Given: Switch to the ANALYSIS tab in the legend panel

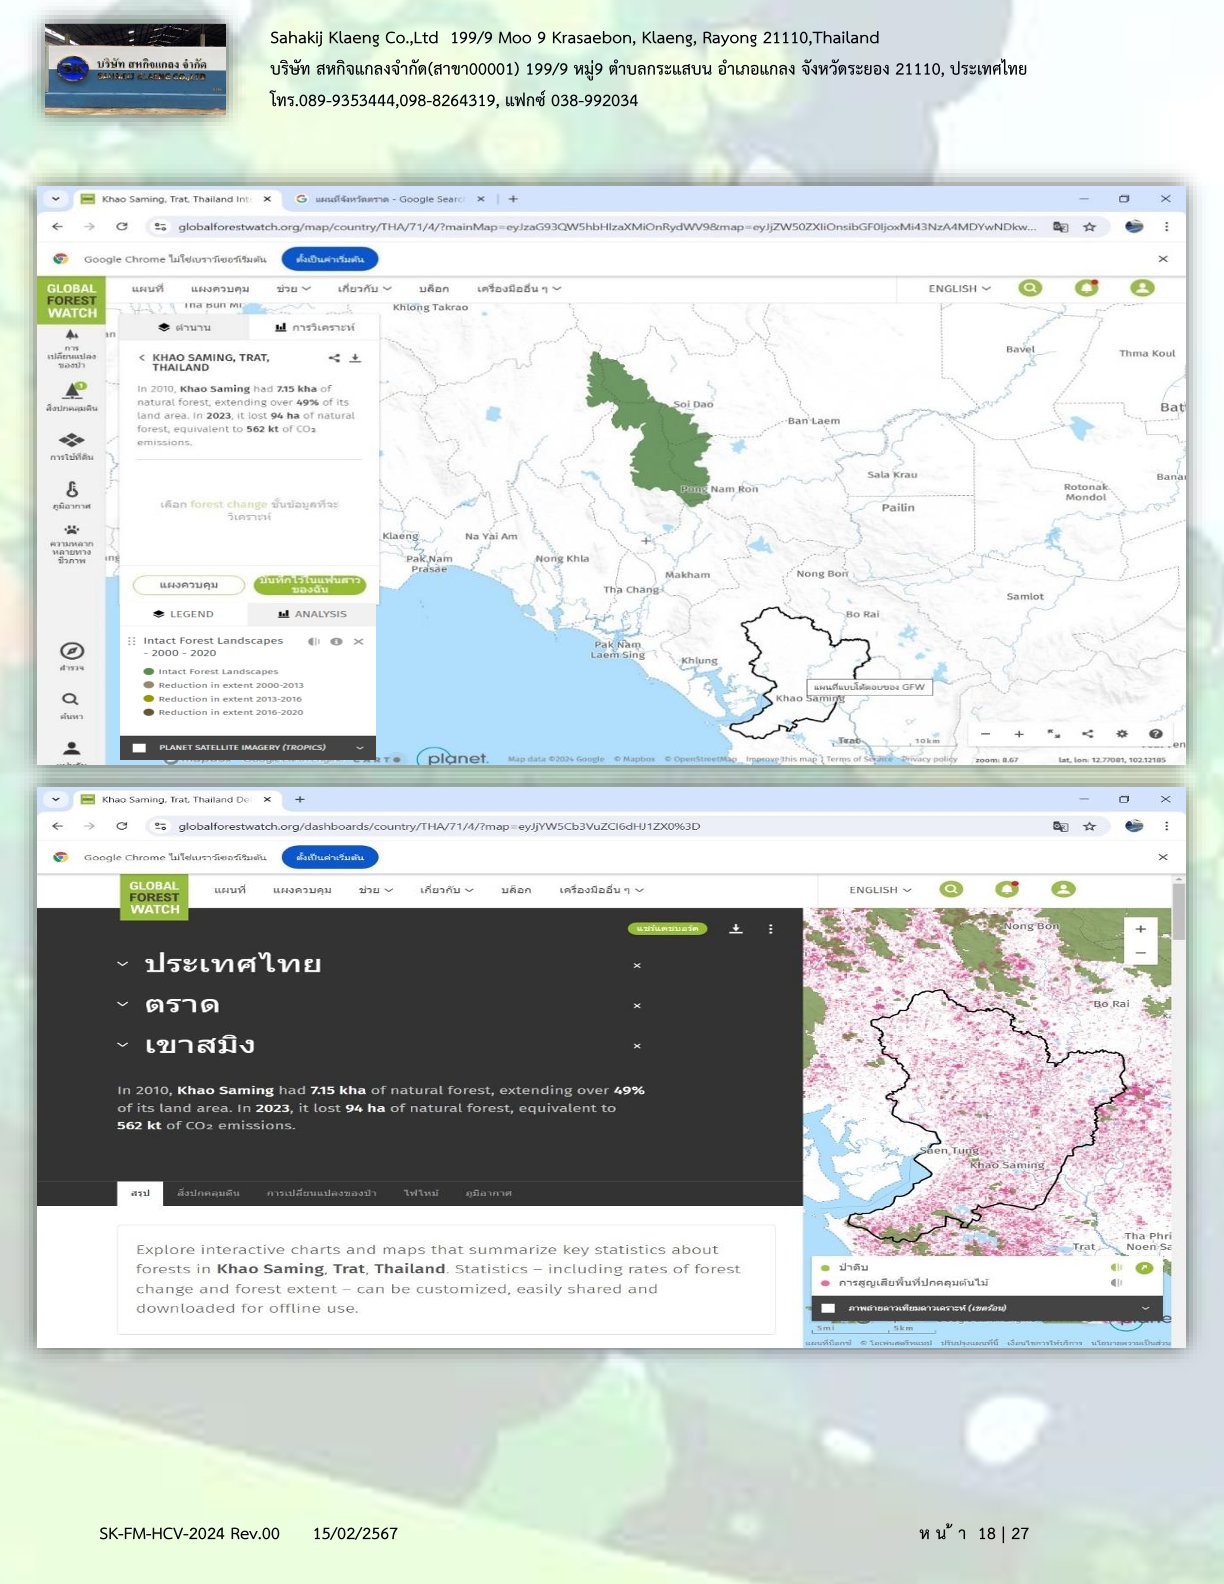Looking at the screenshot, I should coord(312,614).
